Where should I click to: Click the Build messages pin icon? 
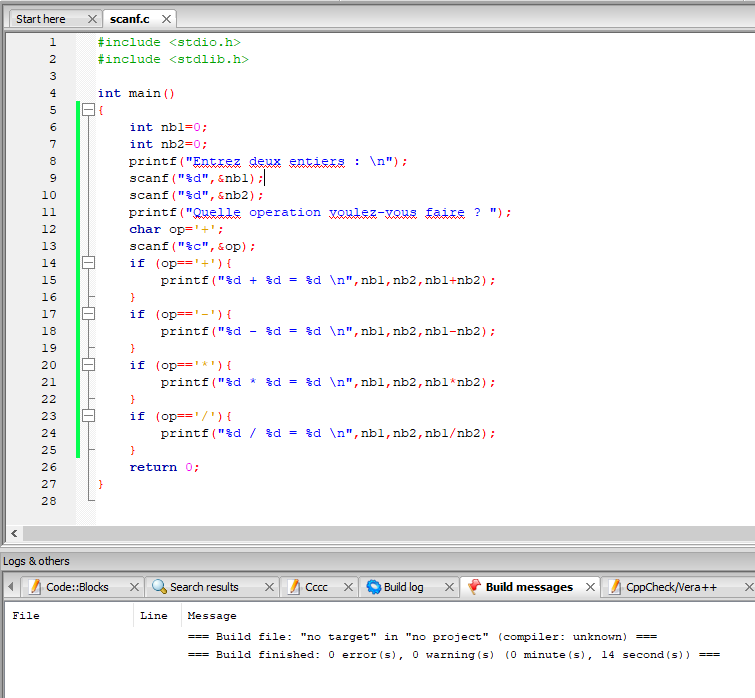[474, 587]
